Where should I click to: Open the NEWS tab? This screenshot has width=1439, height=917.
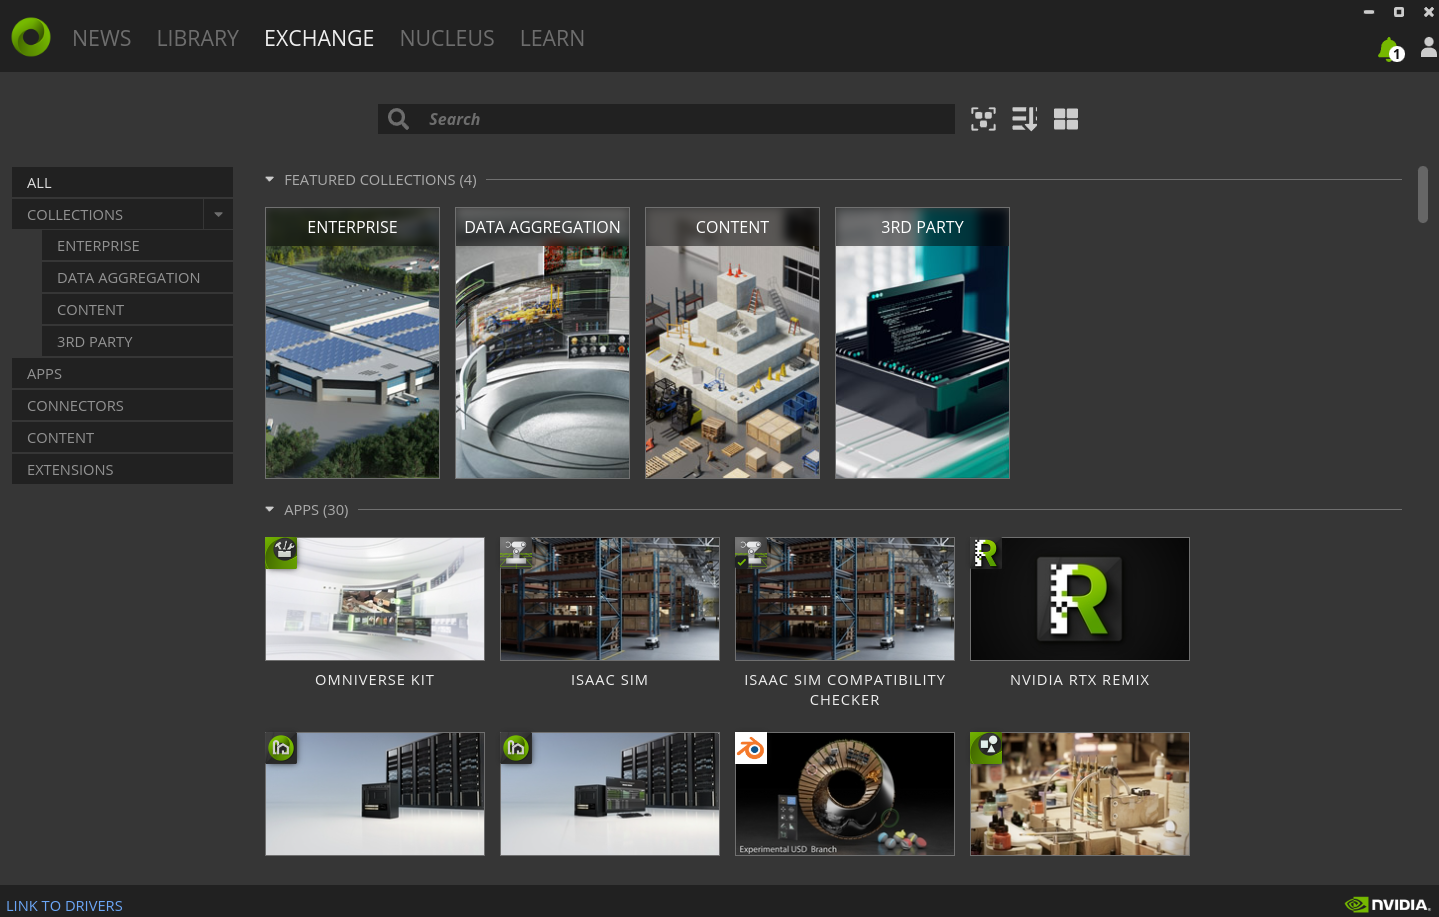pyautogui.click(x=102, y=38)
